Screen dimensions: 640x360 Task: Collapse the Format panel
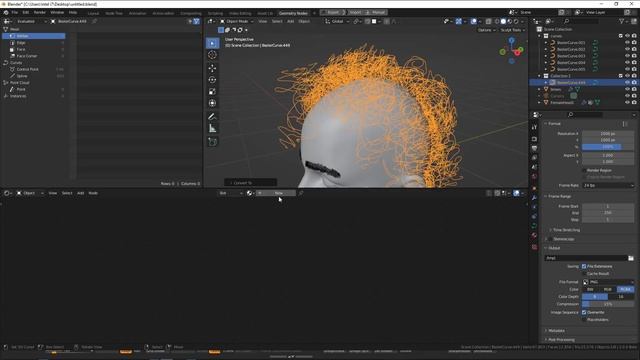pyautogui.click(x=554, y=124)
